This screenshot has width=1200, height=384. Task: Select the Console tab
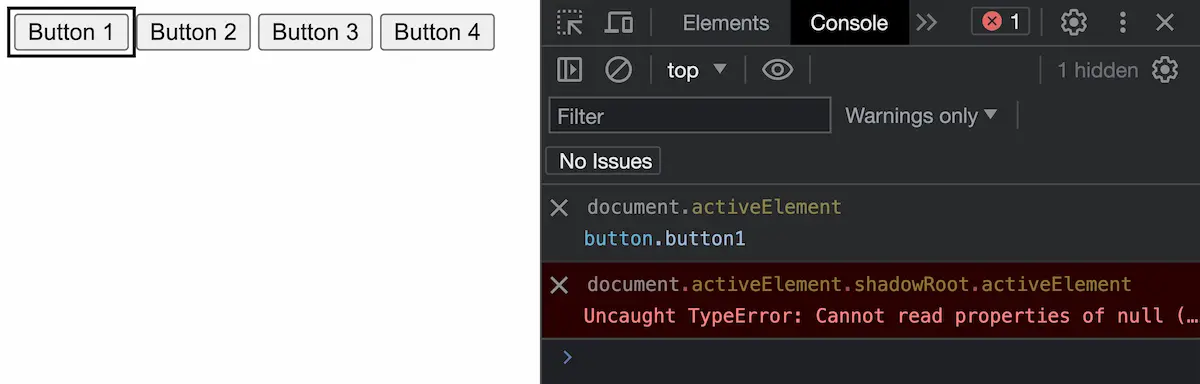coord(849,22)
